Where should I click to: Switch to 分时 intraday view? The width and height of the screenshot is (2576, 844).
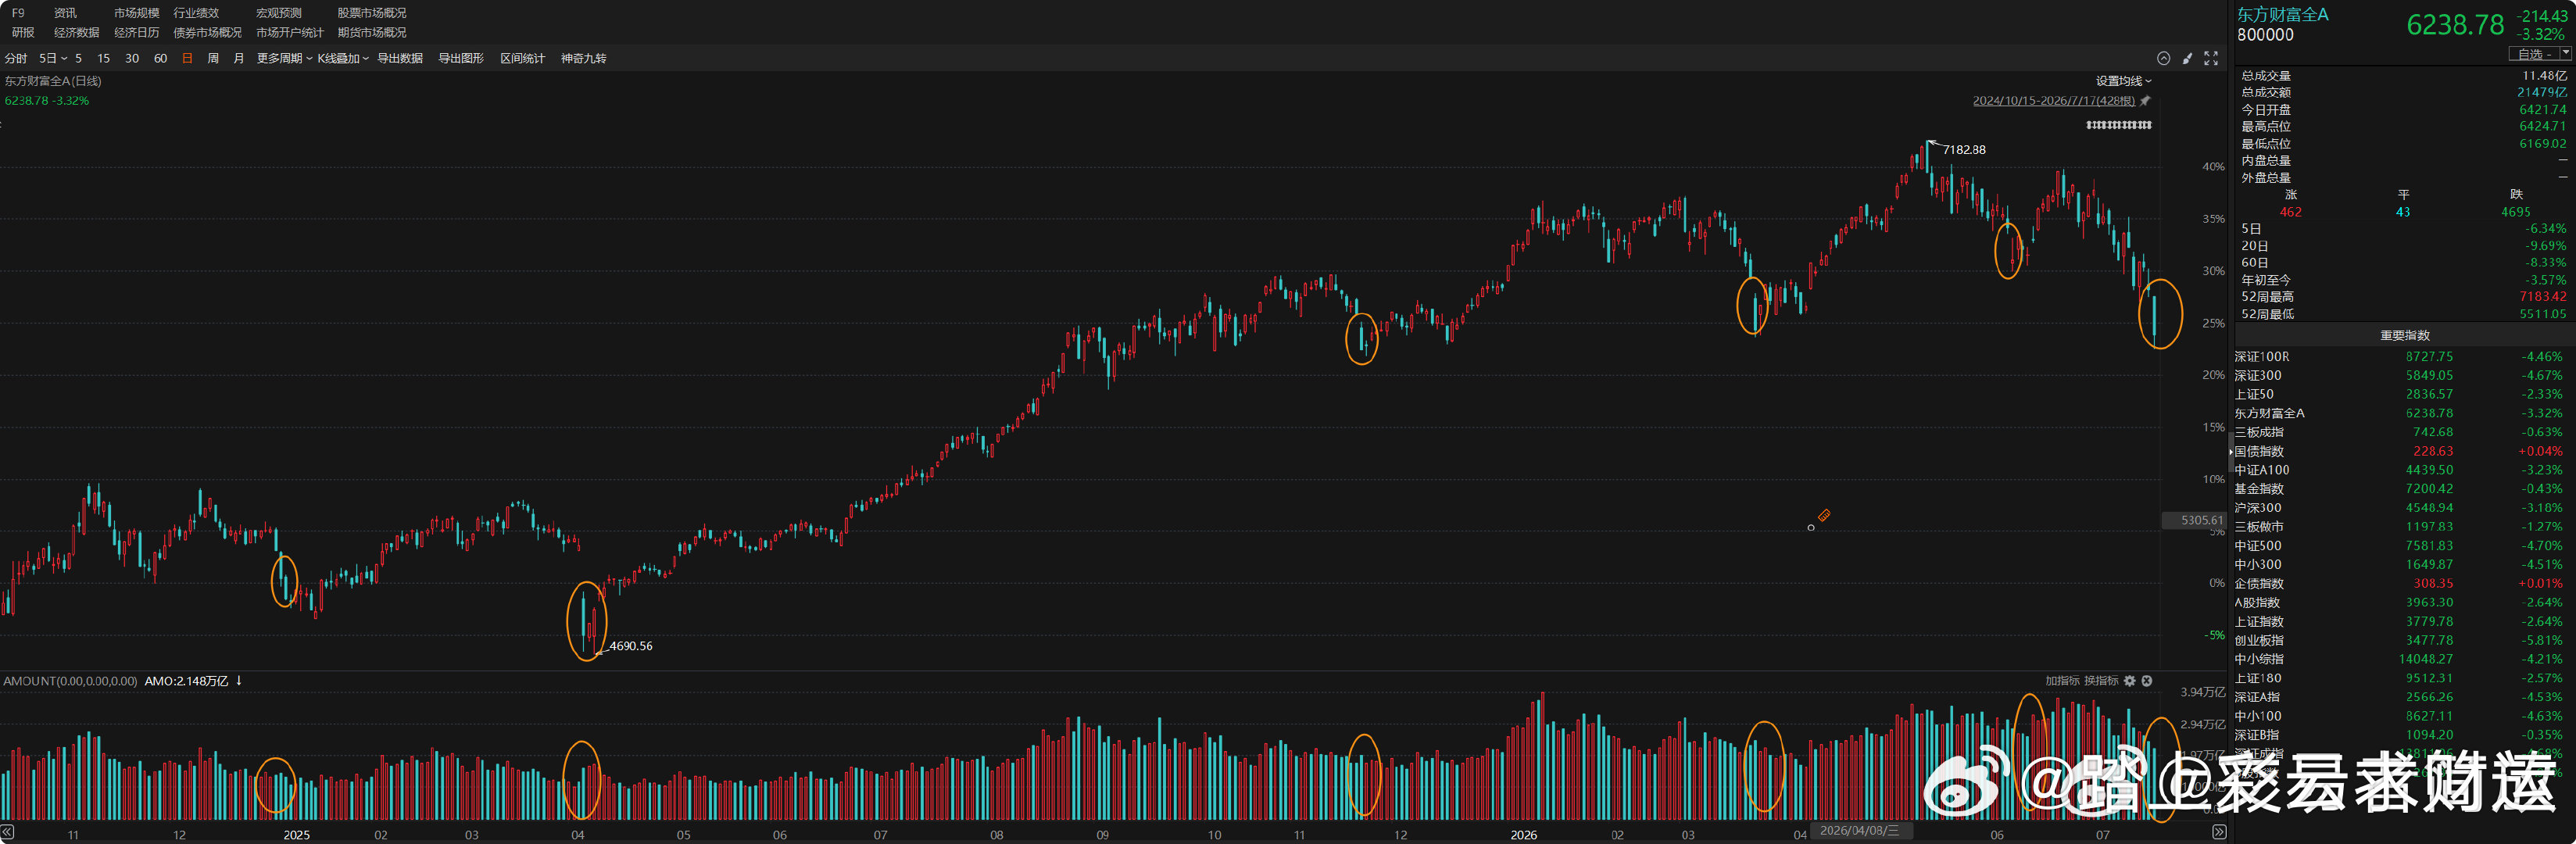(16, 59)
